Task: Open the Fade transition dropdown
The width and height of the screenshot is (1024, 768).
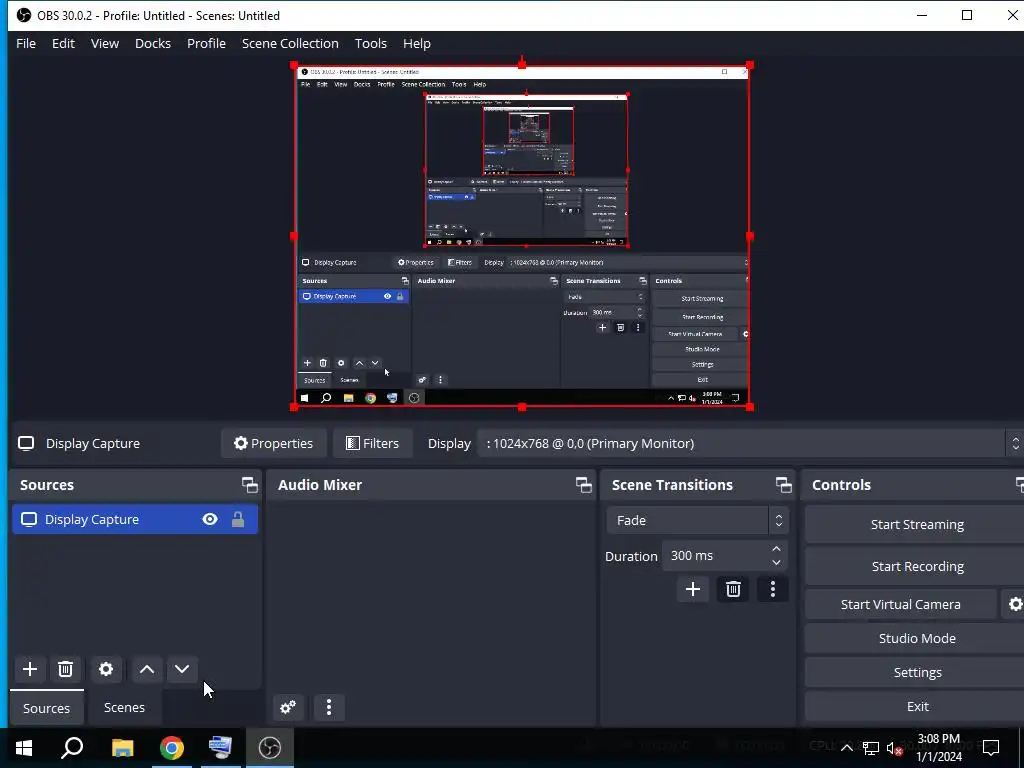Action: (697, 520)
